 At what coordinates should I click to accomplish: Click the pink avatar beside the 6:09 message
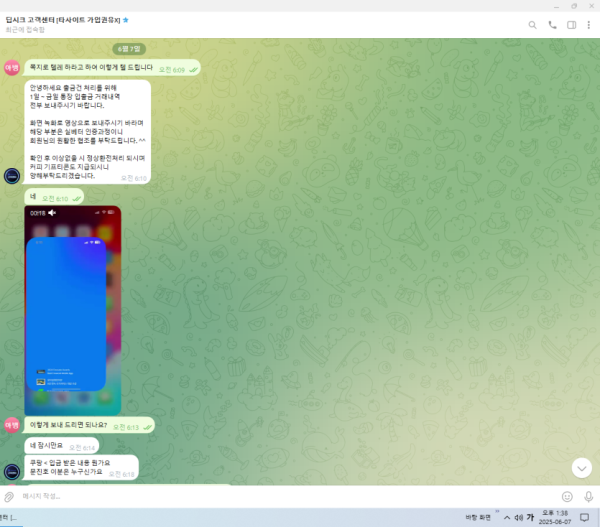[12, 68]
